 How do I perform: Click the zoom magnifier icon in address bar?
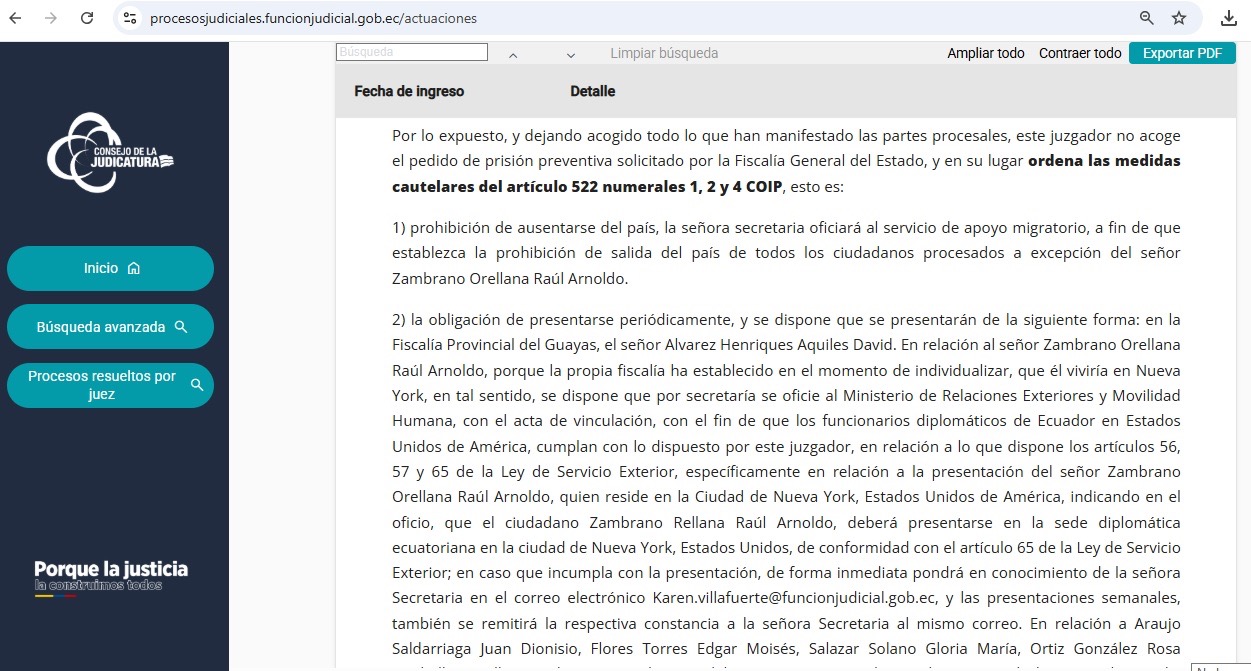(1147, 18)
